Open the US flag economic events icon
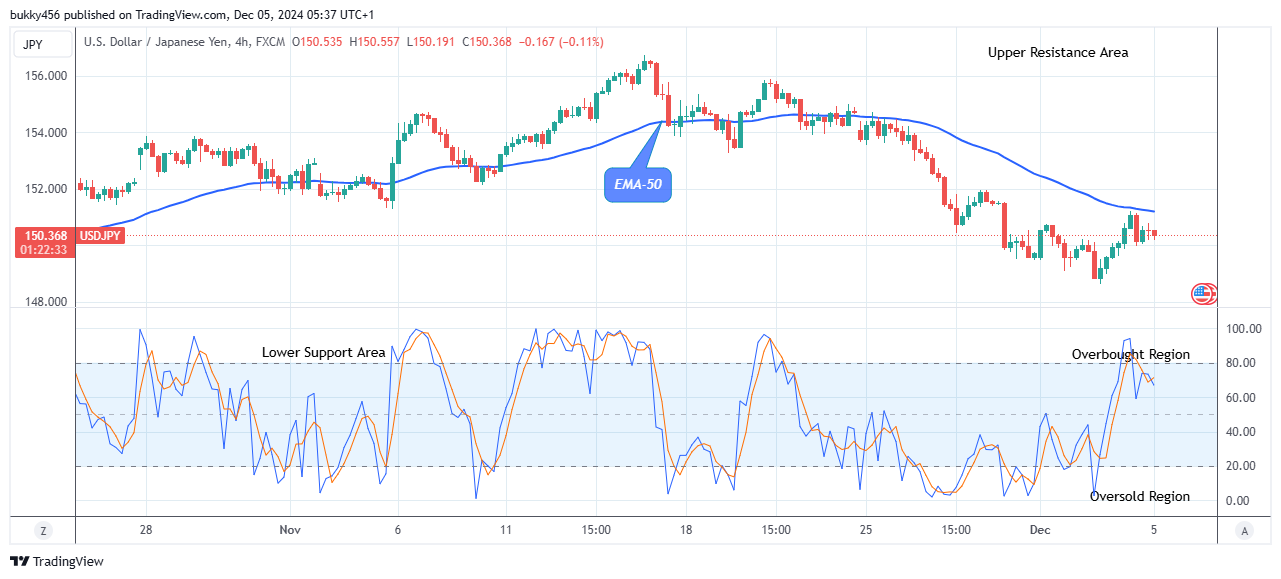 tap(1203, 293)
